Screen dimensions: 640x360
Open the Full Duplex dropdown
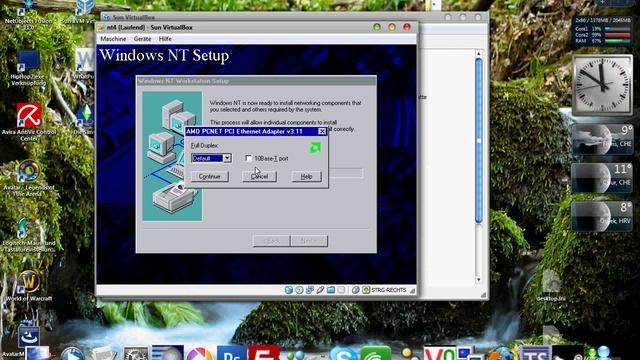pyautogui.click(x=227, y=158)
